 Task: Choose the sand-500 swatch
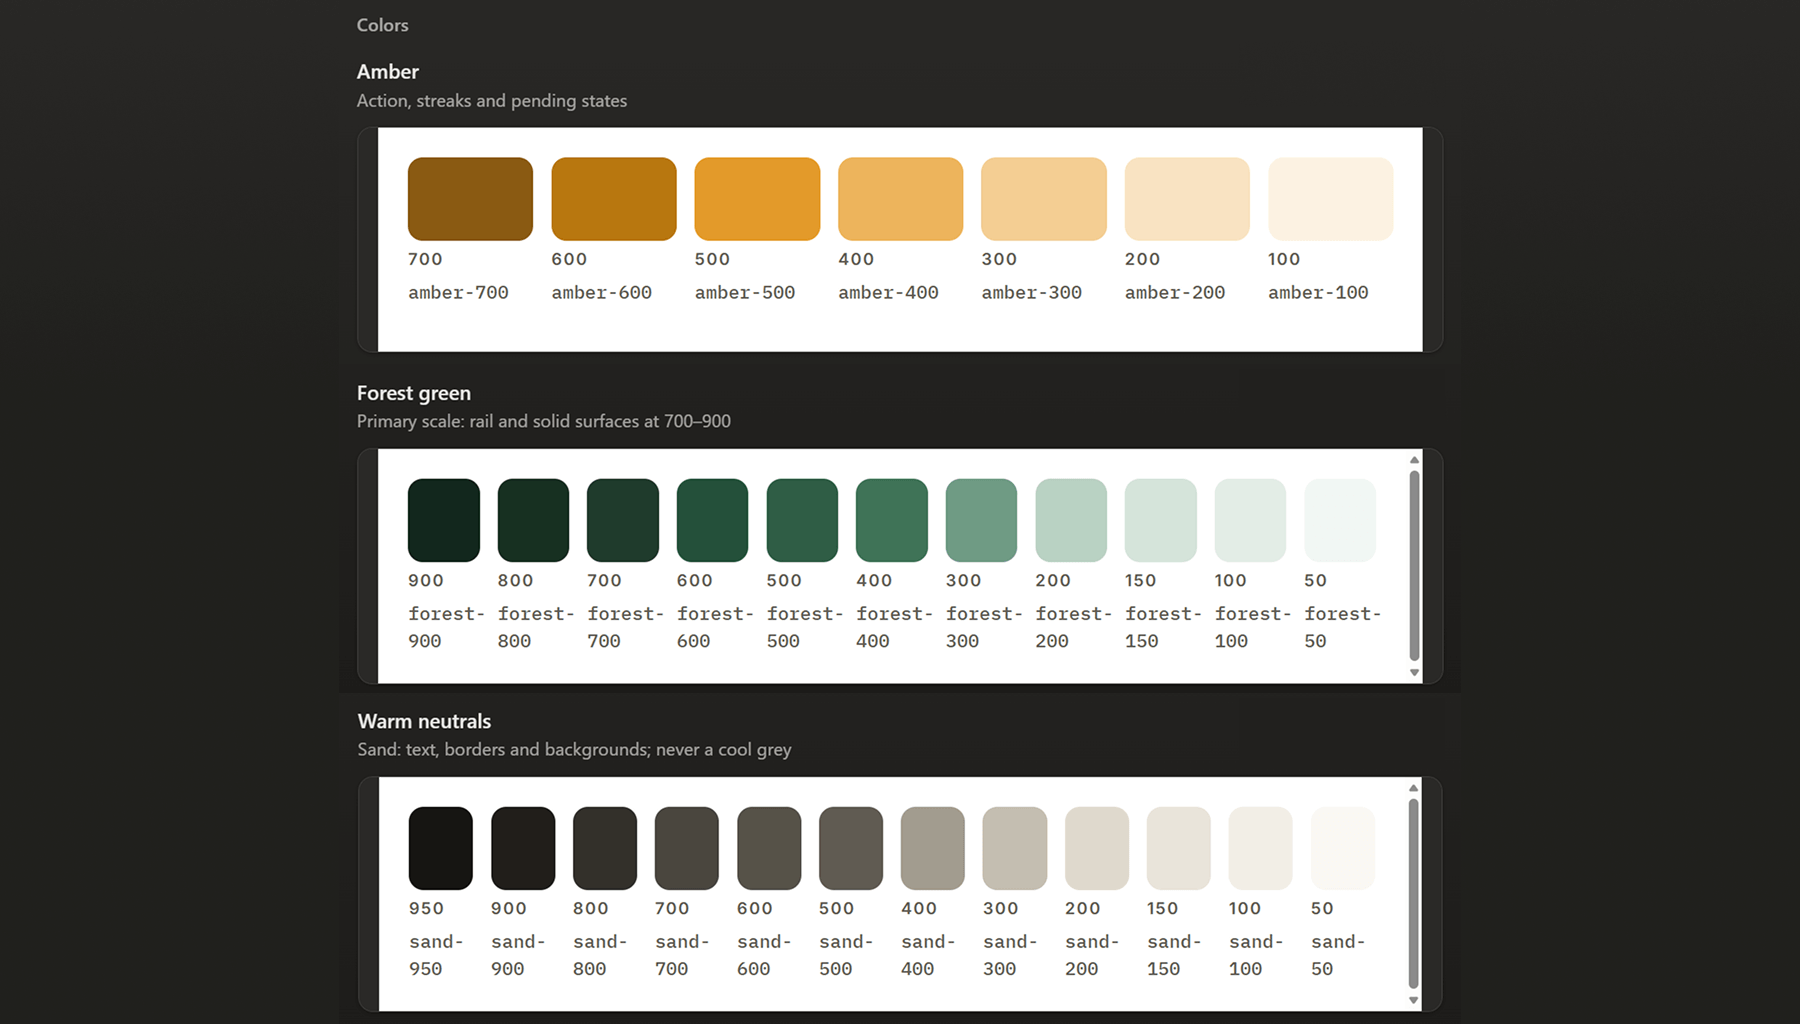pyautogui.click(x=851, y=848)
